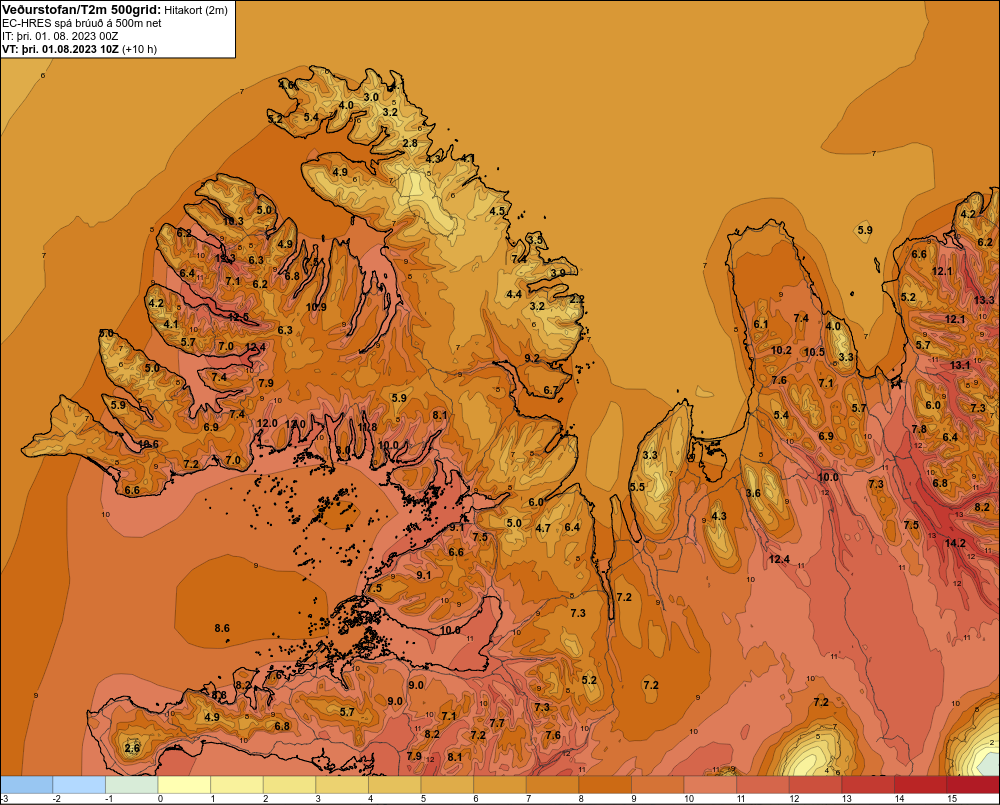
Task: Click the 4.7 temperature value
Action: (x=543, y=528)
